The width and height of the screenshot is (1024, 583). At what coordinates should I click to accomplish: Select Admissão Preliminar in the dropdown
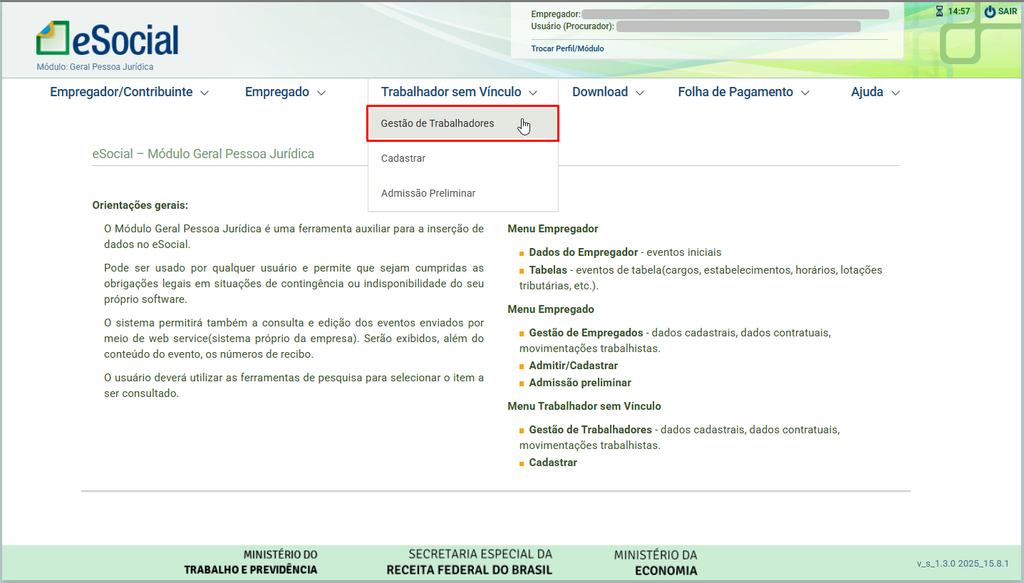point(428,193)
